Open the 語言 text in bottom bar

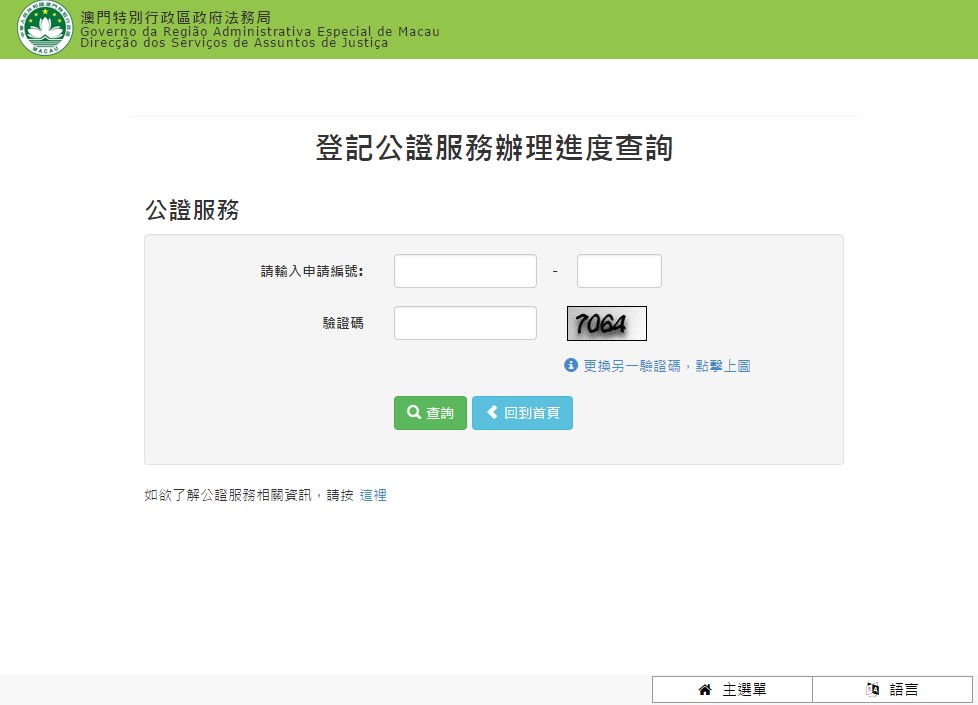coord(904,690)
